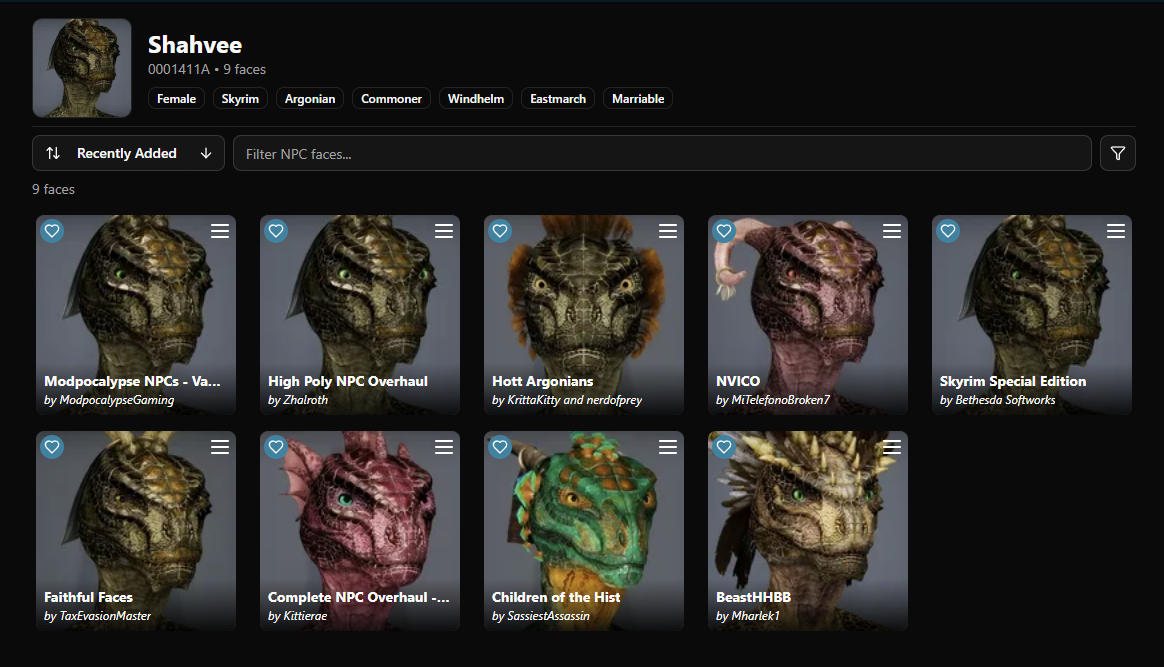1164x667 pixels.
Task: Open hamburger menu on Hott Argonians card
Action: point(668,231)
